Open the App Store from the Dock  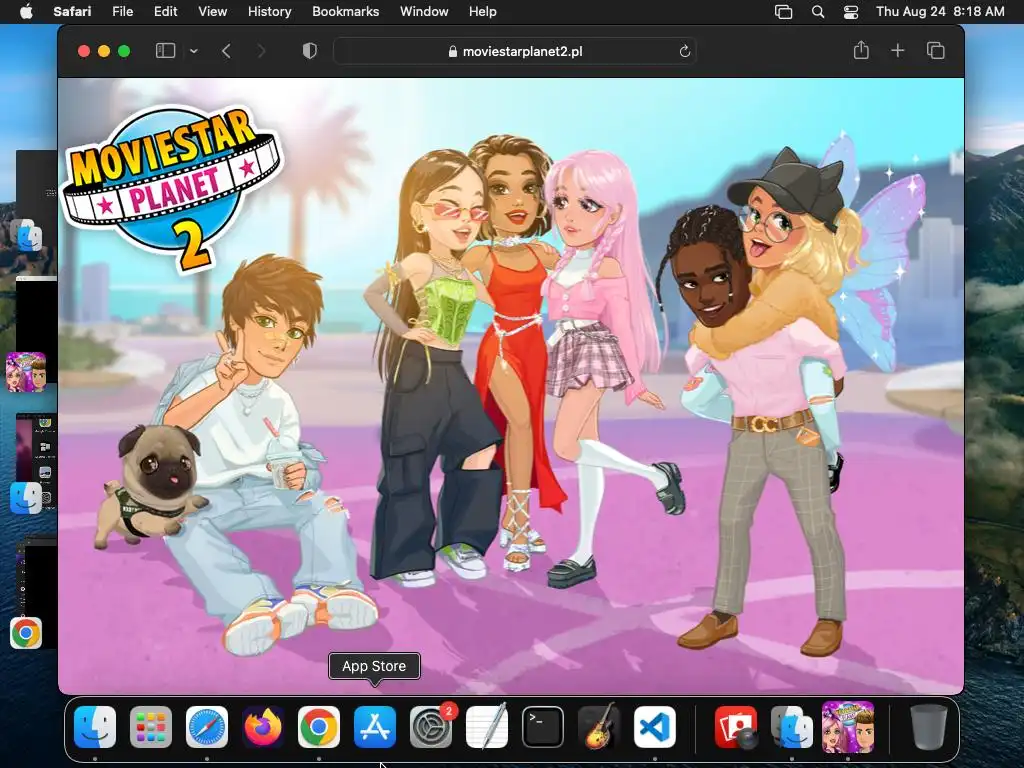tap(375, 726)
